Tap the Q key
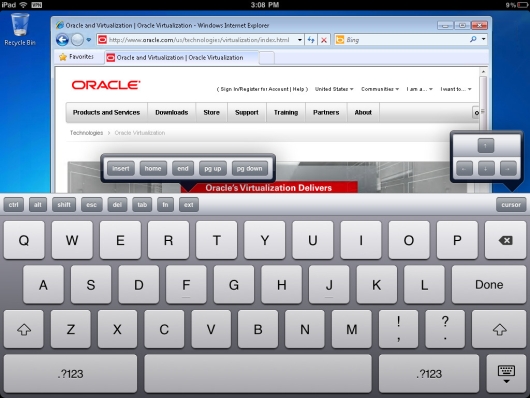This screenshot has height=398, width=530. click(24, 240)
